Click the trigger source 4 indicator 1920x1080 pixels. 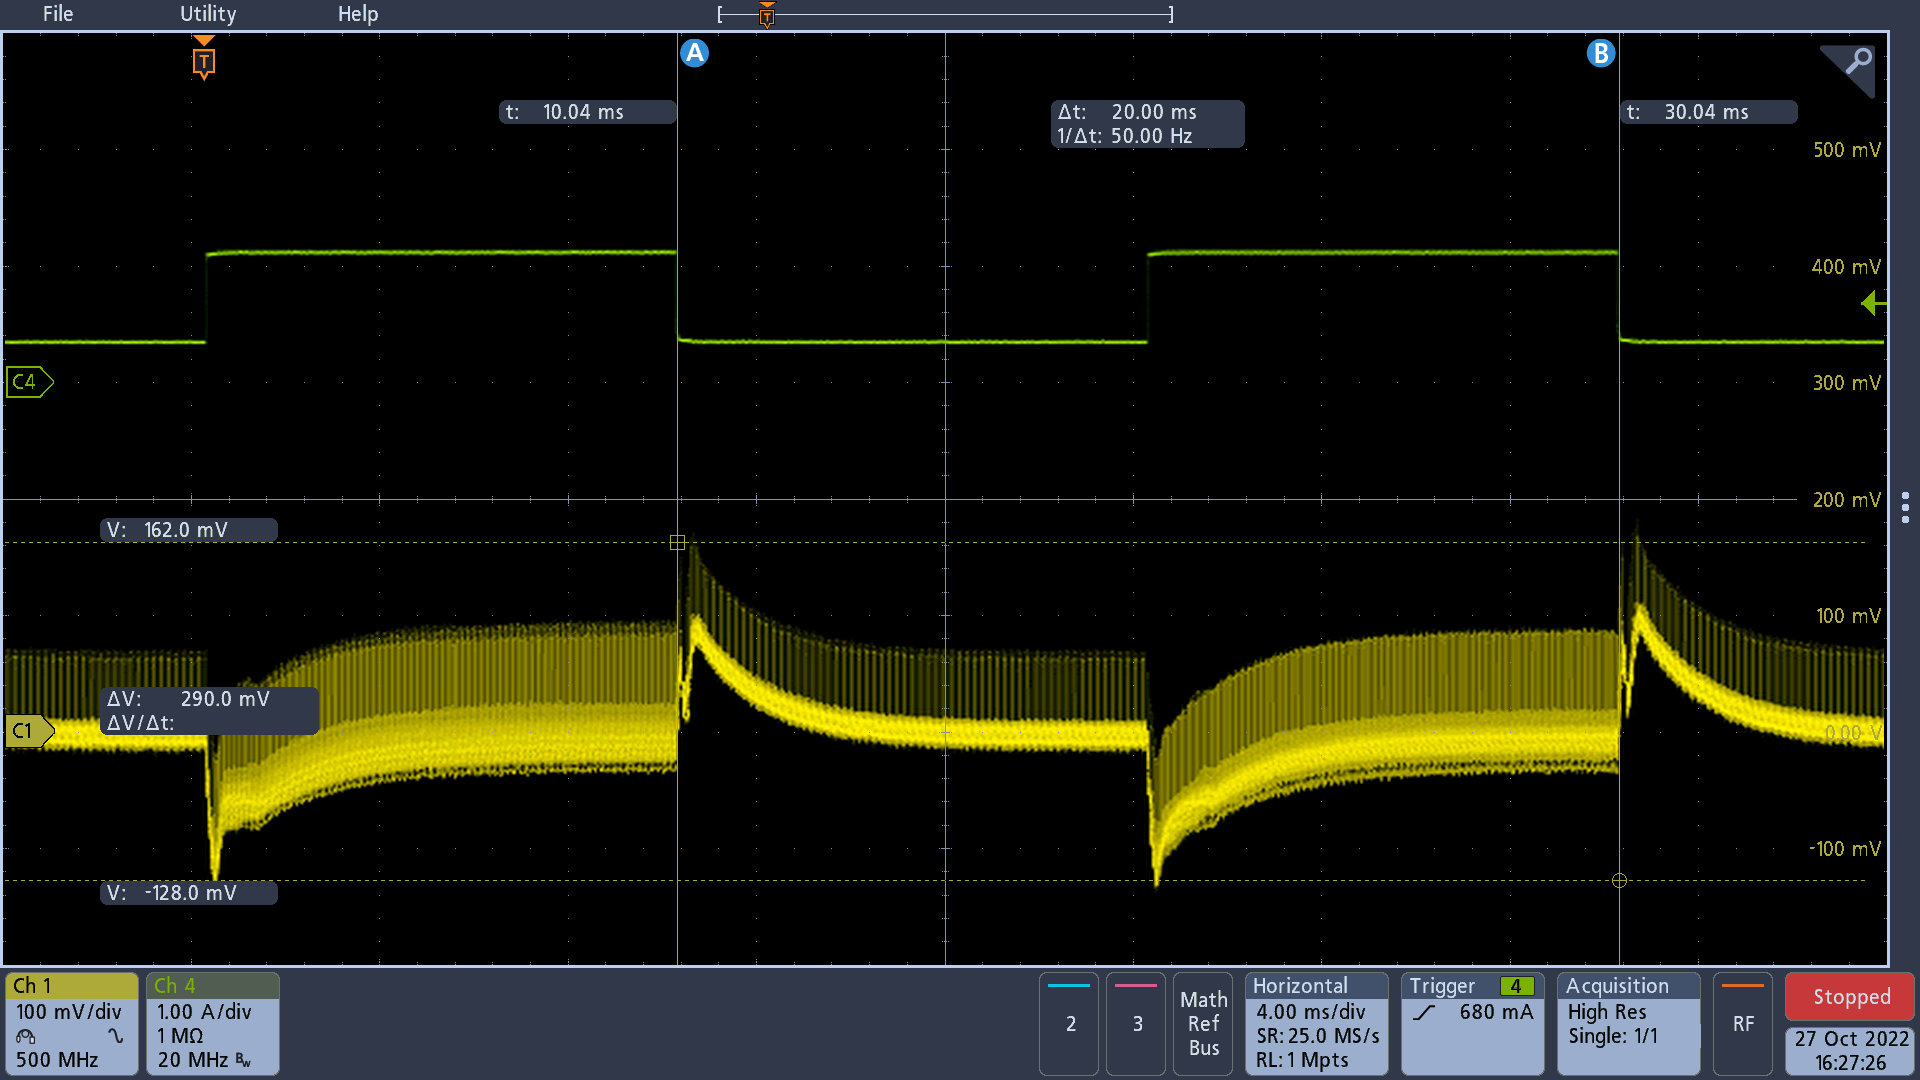pyautogui.click(x=1516, y=986)
